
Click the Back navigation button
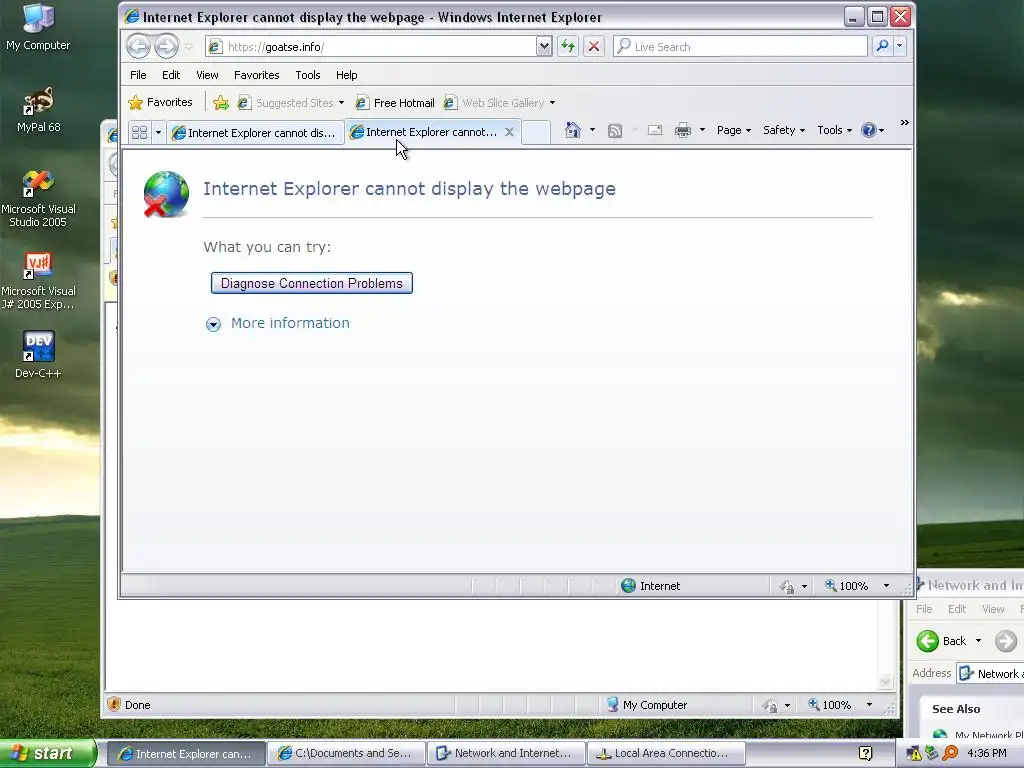pyautogui.click(x=138, y=46)
